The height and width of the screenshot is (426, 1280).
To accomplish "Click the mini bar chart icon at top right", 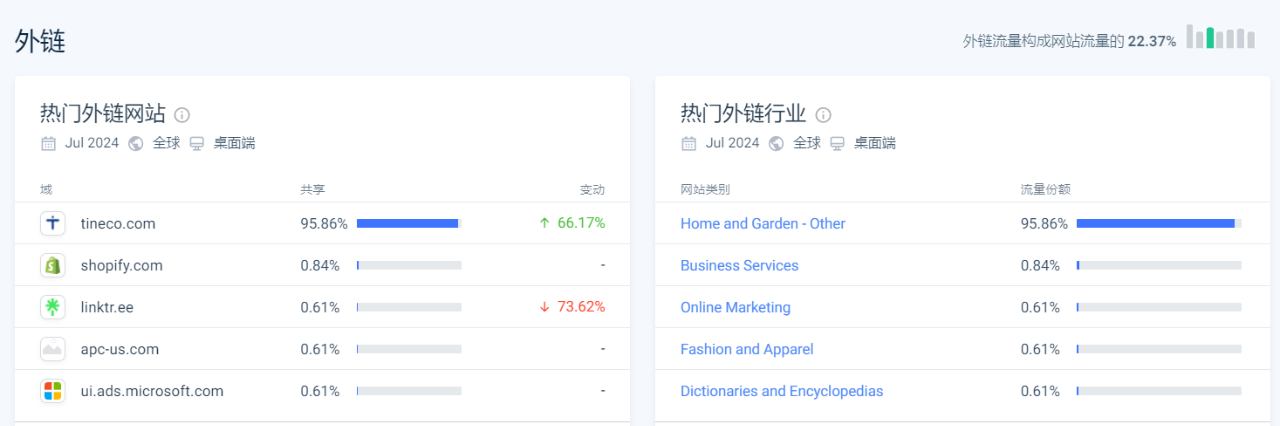I will (x=1220, y=38).
